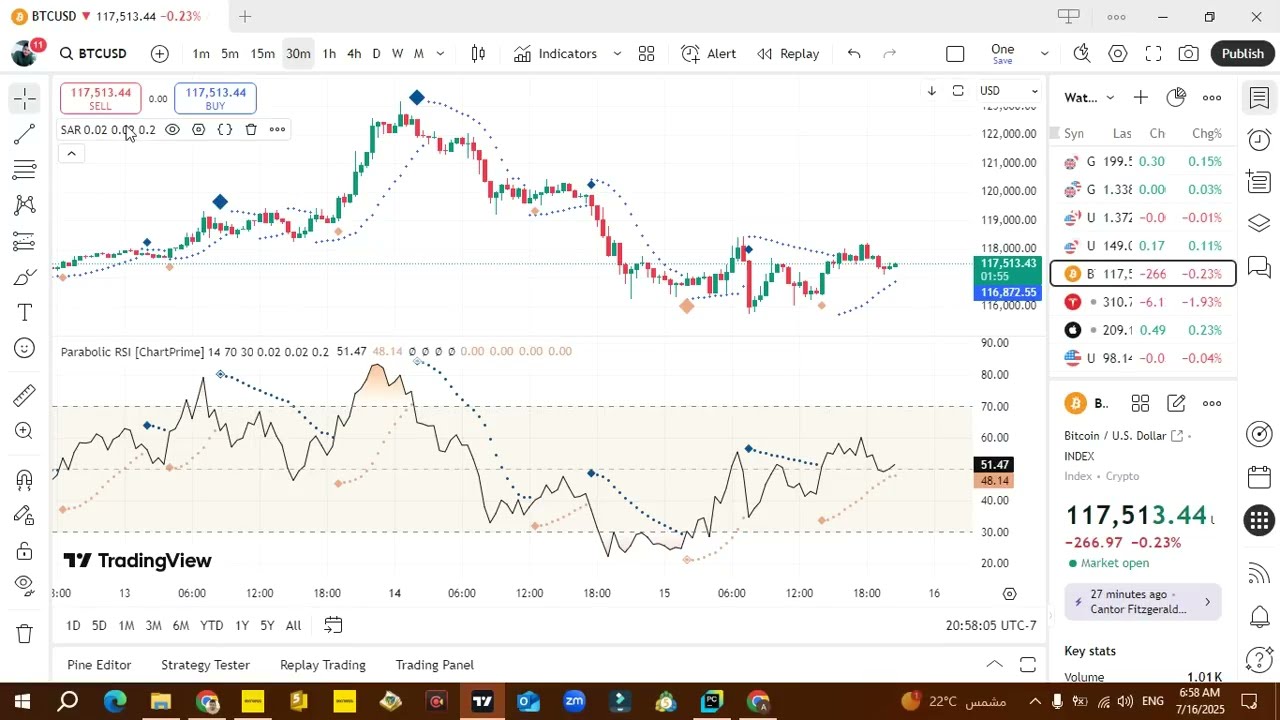
Task: Open the Calendar sidebar panel
Action: tap(1259, 477)
